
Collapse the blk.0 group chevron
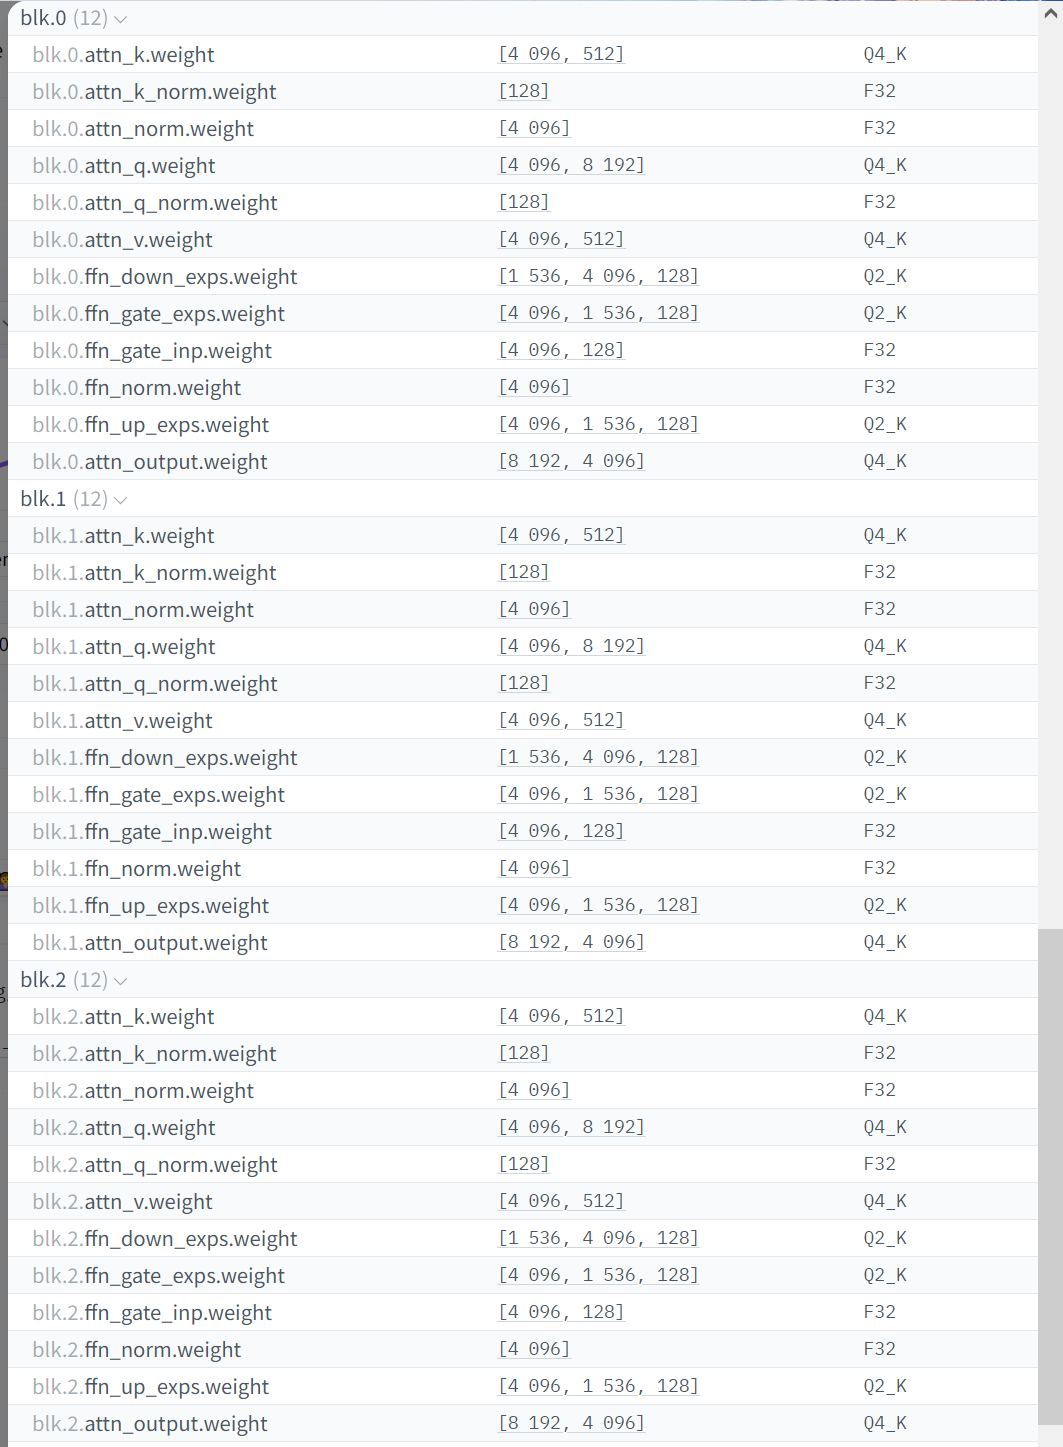[121, 19]
